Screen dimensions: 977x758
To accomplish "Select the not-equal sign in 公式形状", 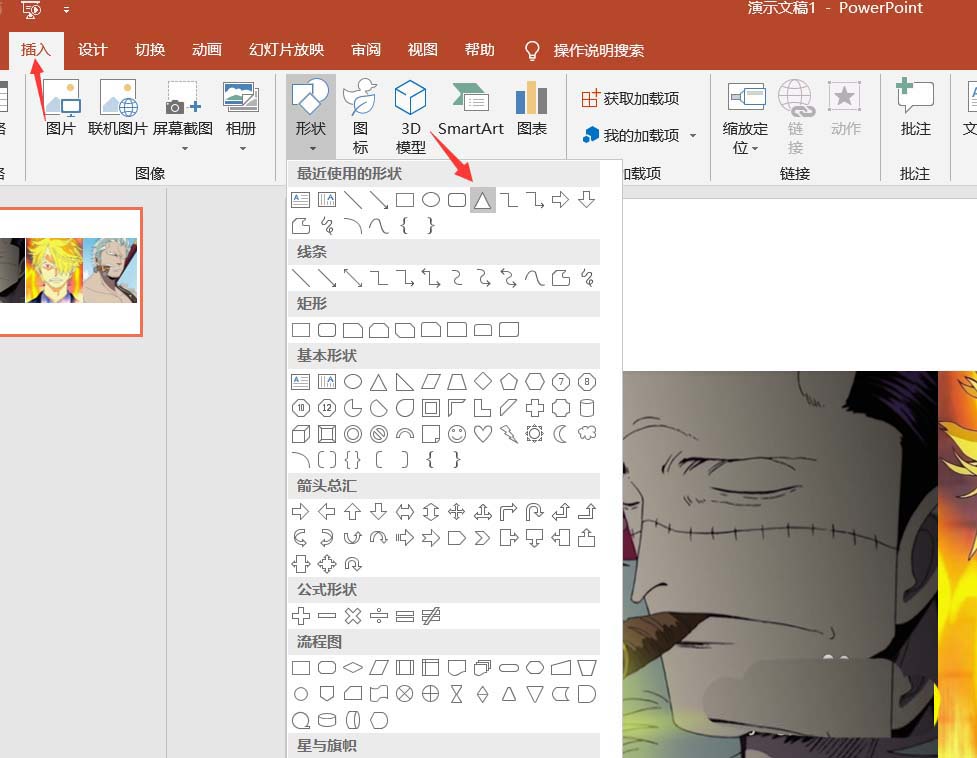I will (x=431, y=616).
